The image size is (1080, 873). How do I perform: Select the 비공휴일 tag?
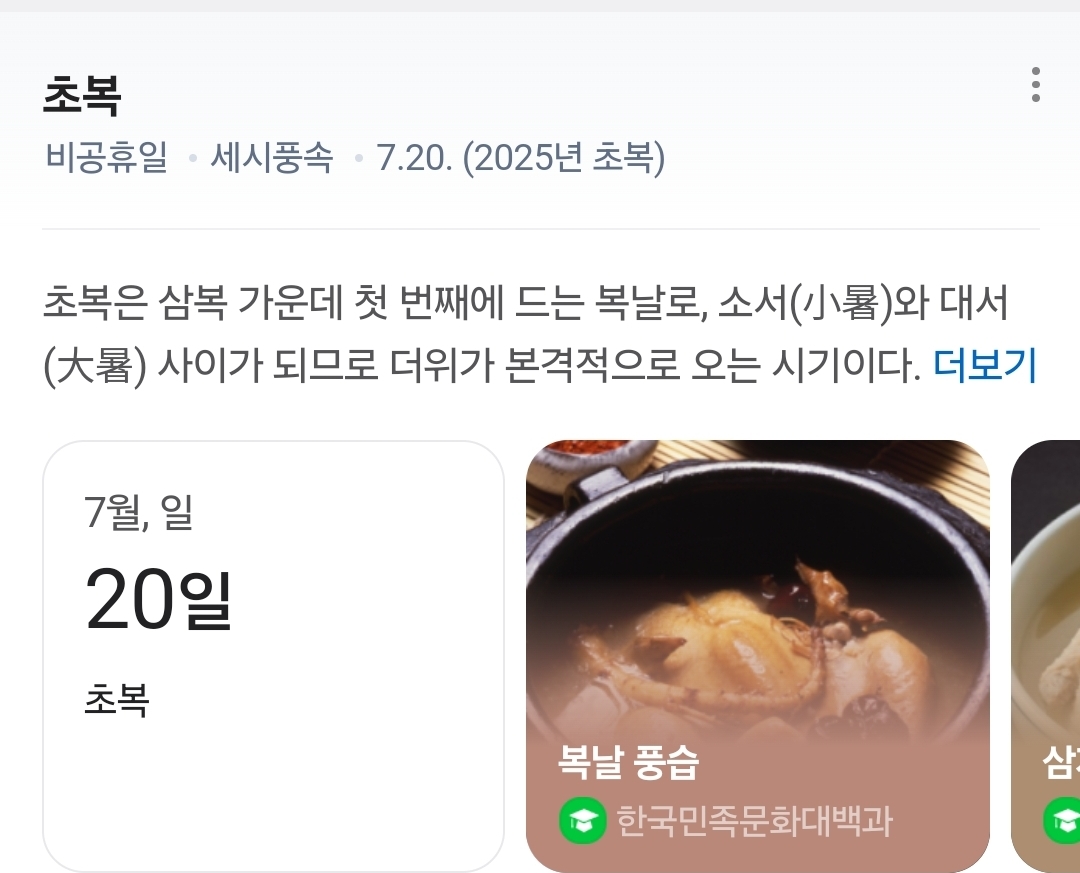[x=106, y=157]
